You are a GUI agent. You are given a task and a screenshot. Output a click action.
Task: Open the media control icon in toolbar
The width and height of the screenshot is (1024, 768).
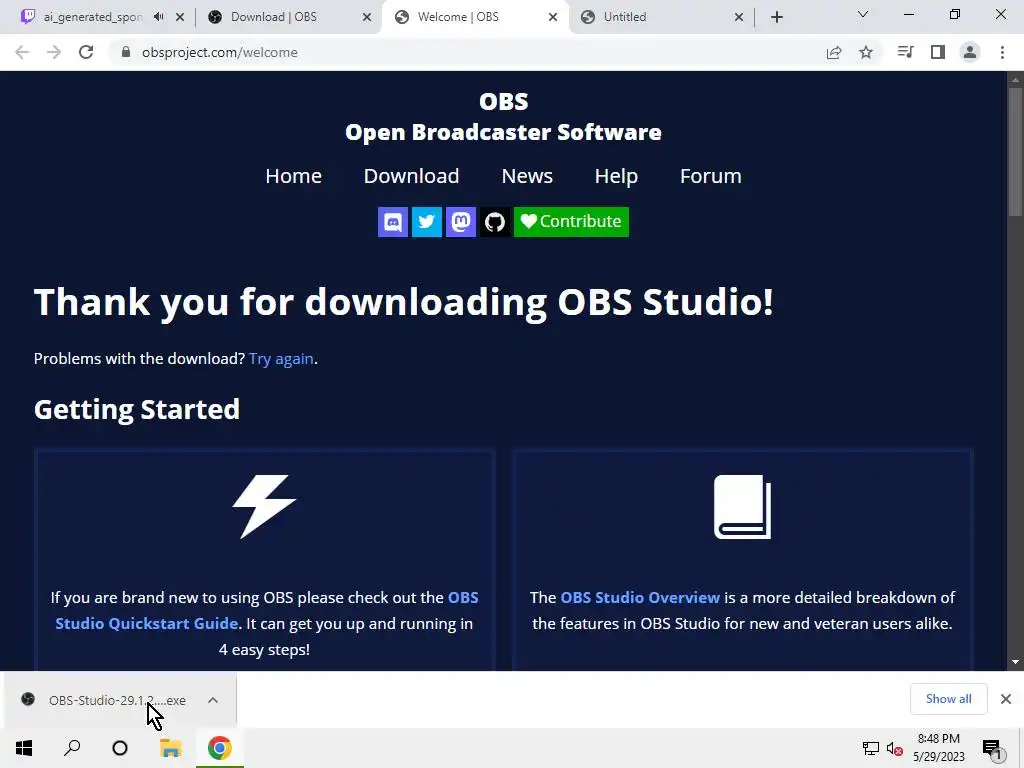pos(905,52)
